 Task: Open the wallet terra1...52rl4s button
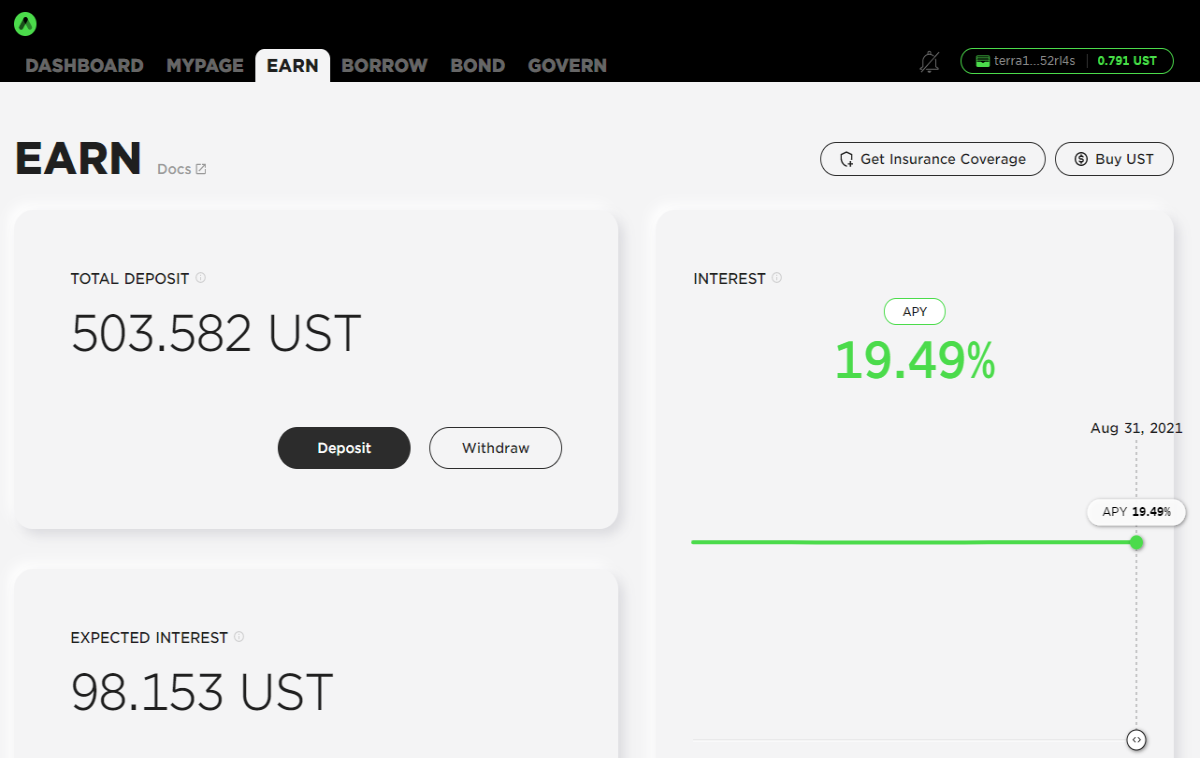[x=1067, y=61]
